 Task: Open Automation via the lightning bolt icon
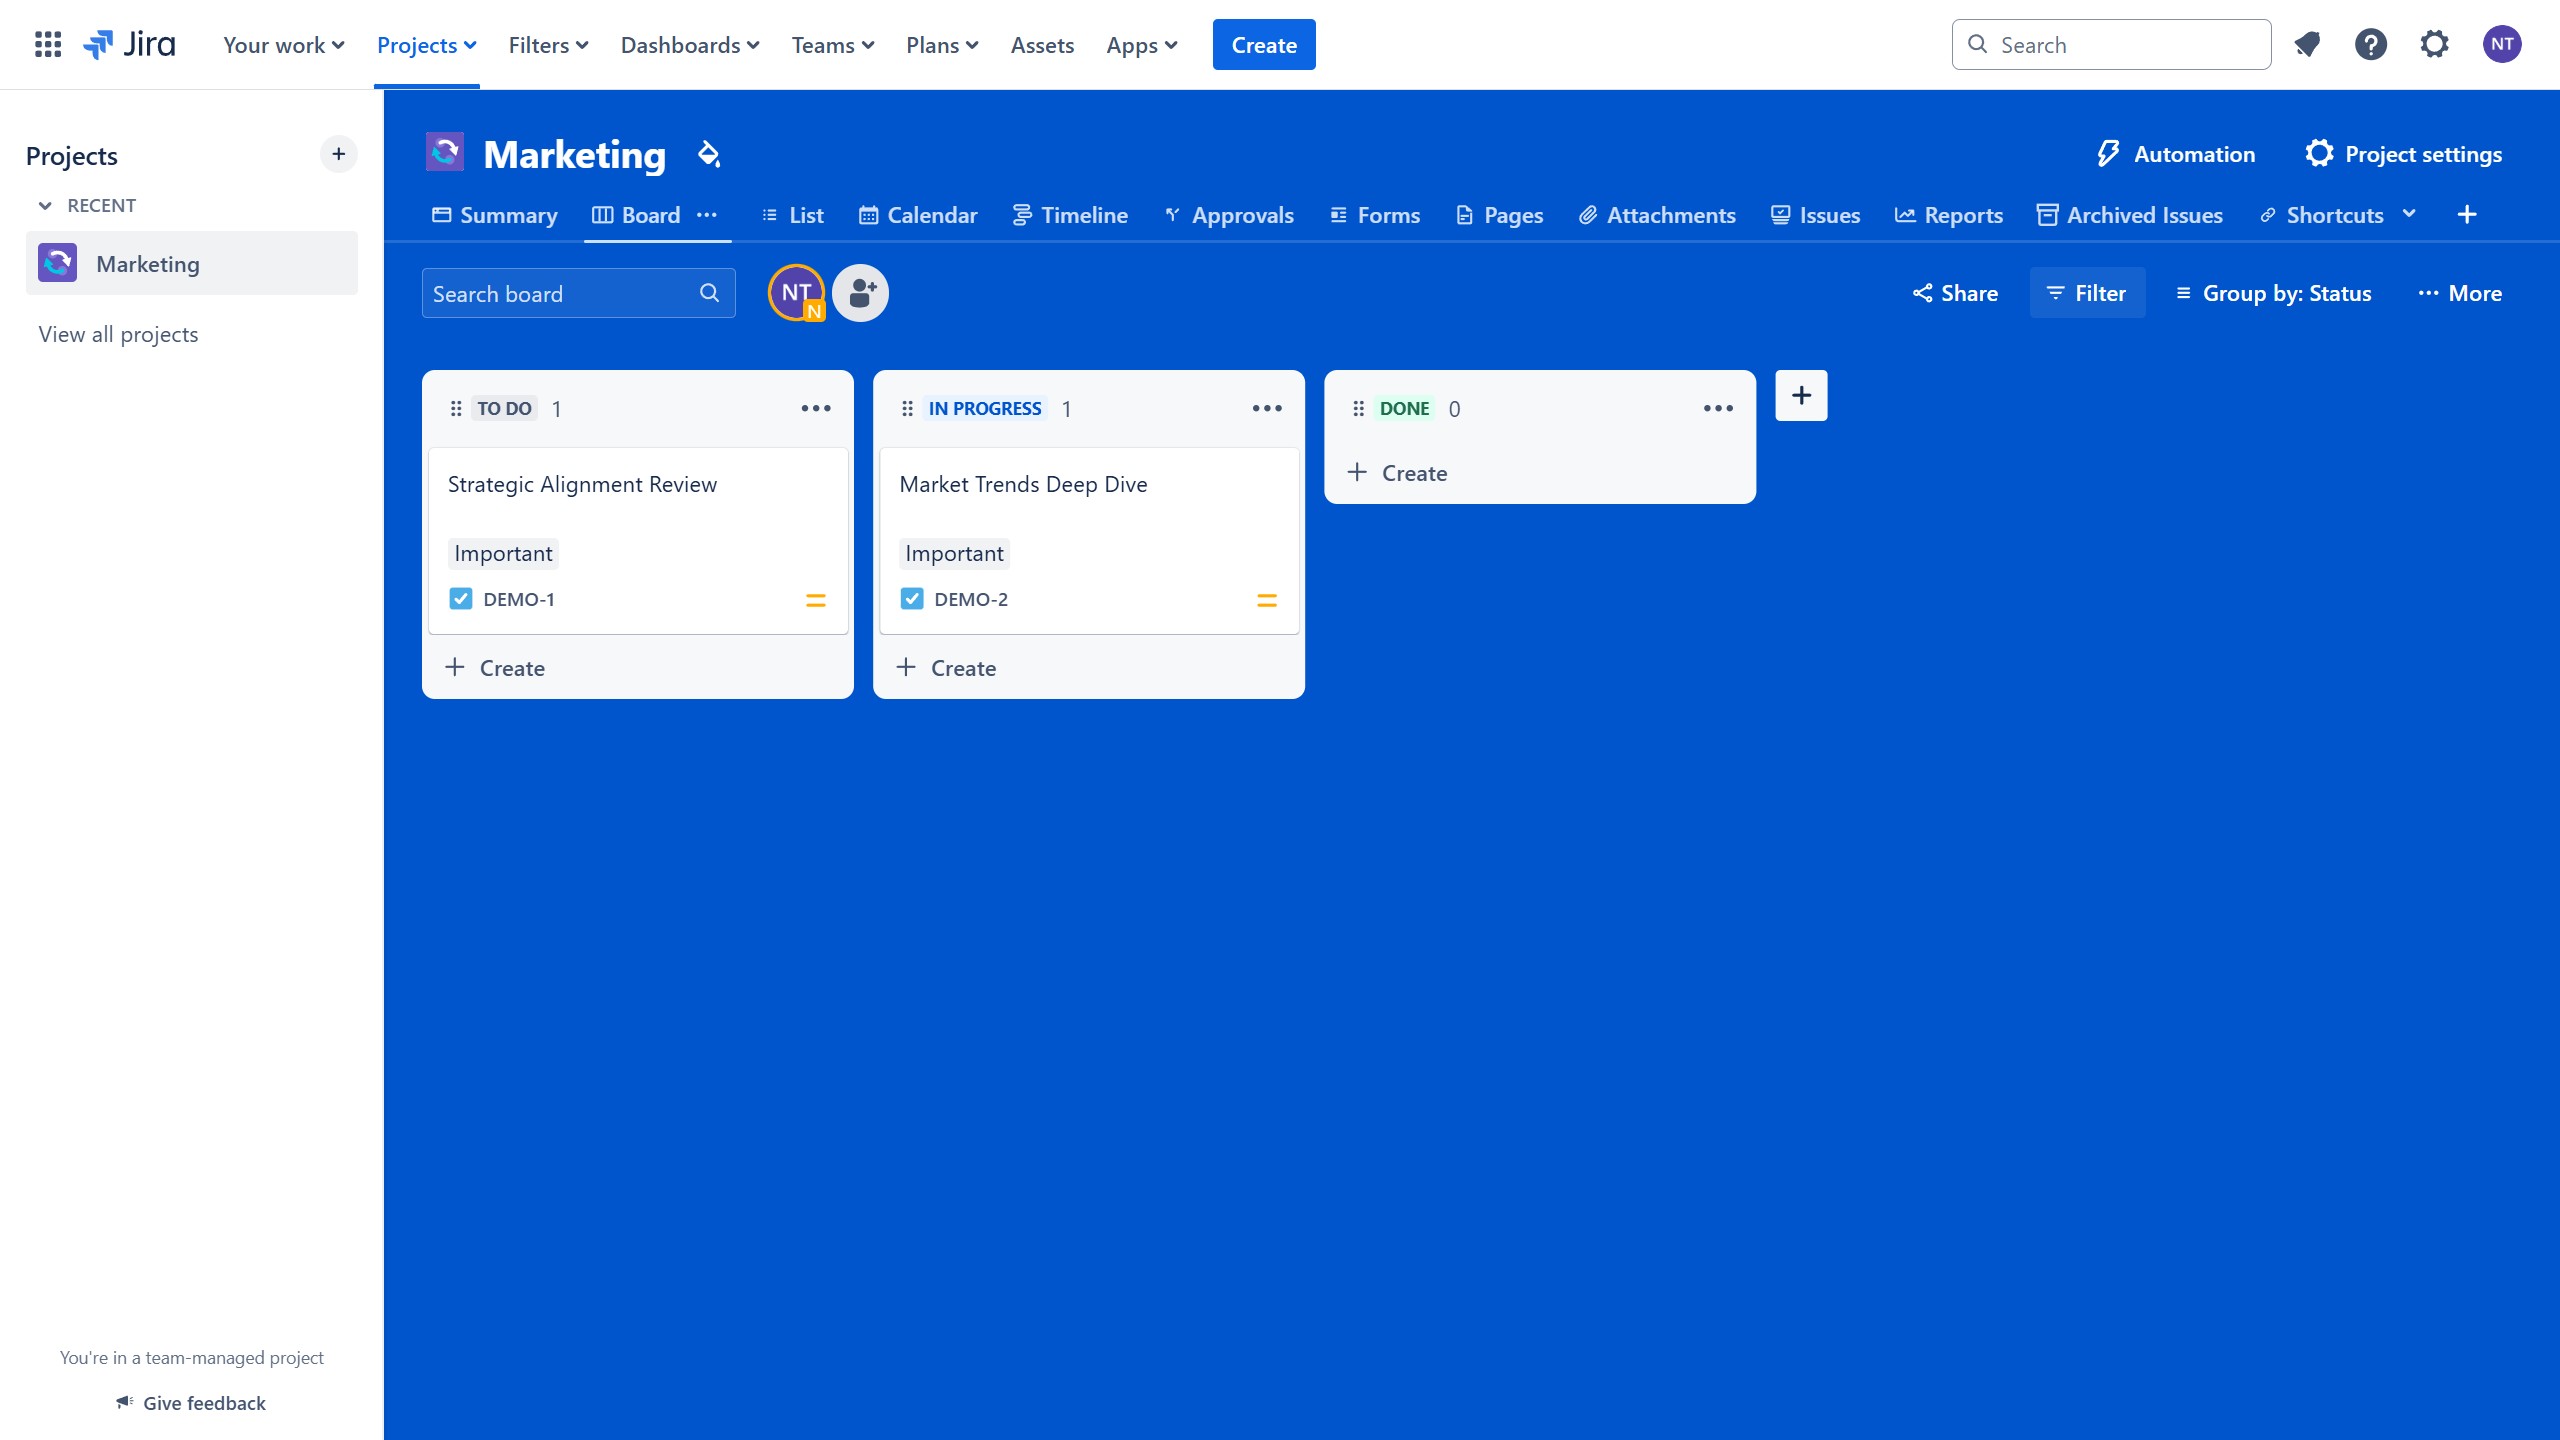pyautogui.click(x=2108, y=153)
